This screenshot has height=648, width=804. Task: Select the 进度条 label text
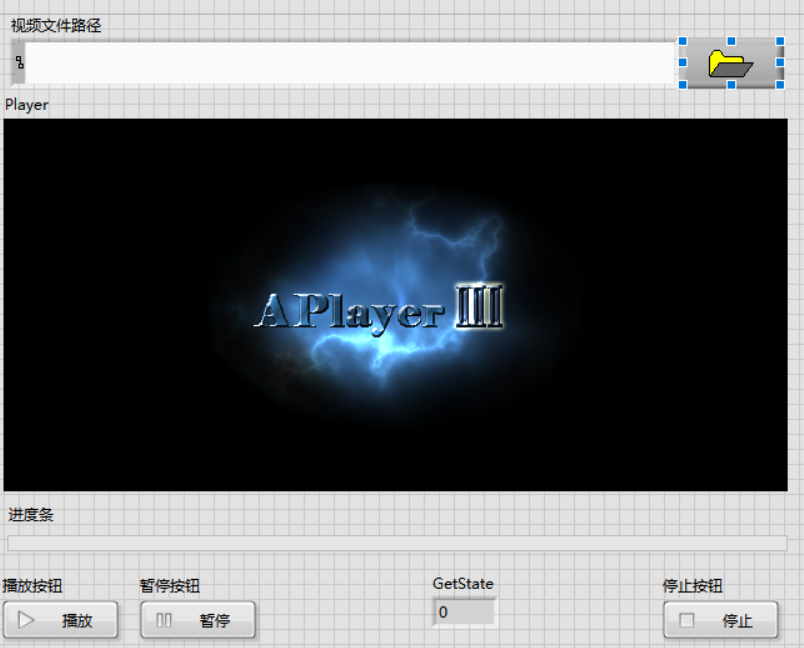click(31, 515)
